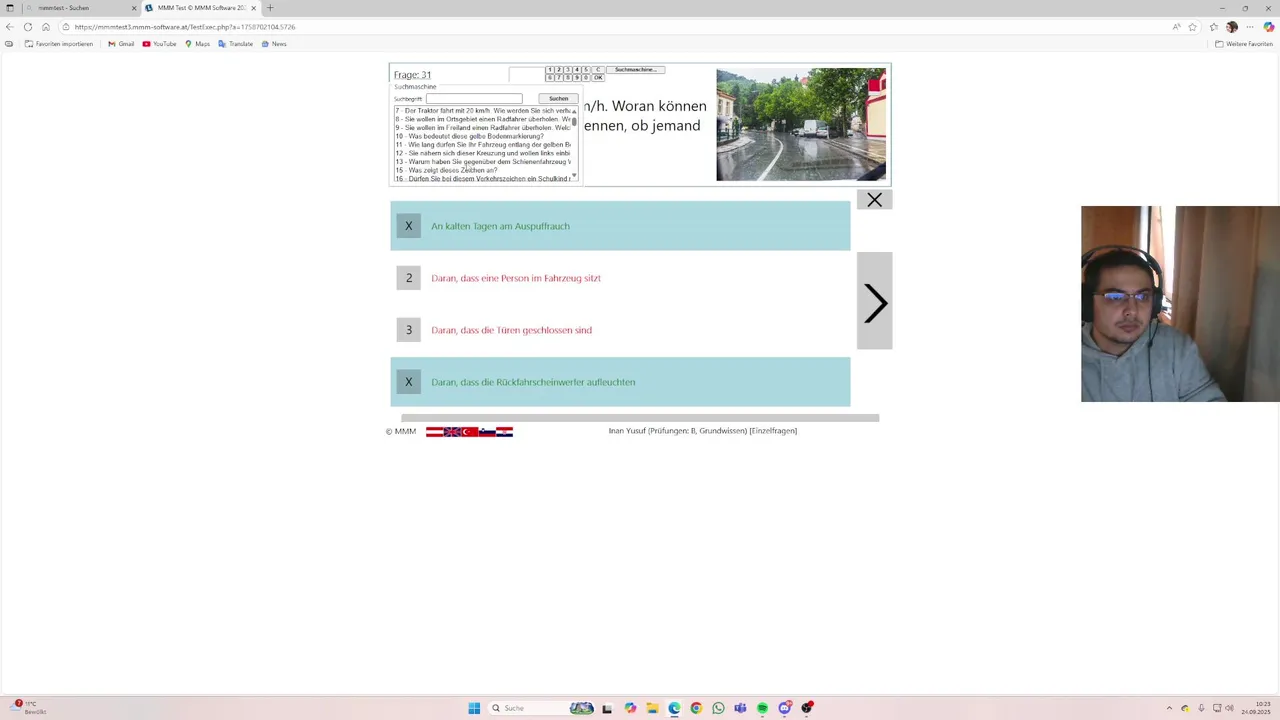Click scroll-up arrow of search results list
1280x720 pixels.
(x=574, y=111)
